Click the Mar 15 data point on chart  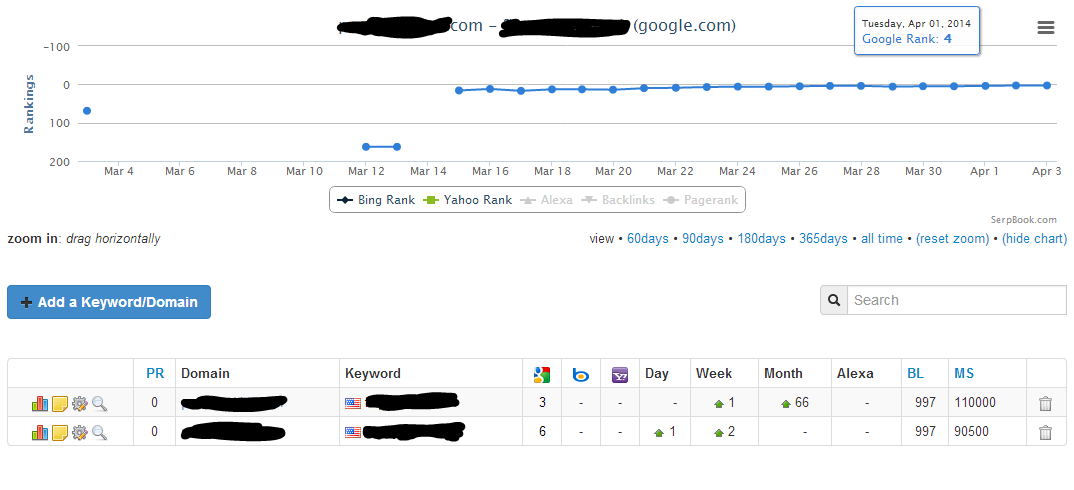(459, 90)
